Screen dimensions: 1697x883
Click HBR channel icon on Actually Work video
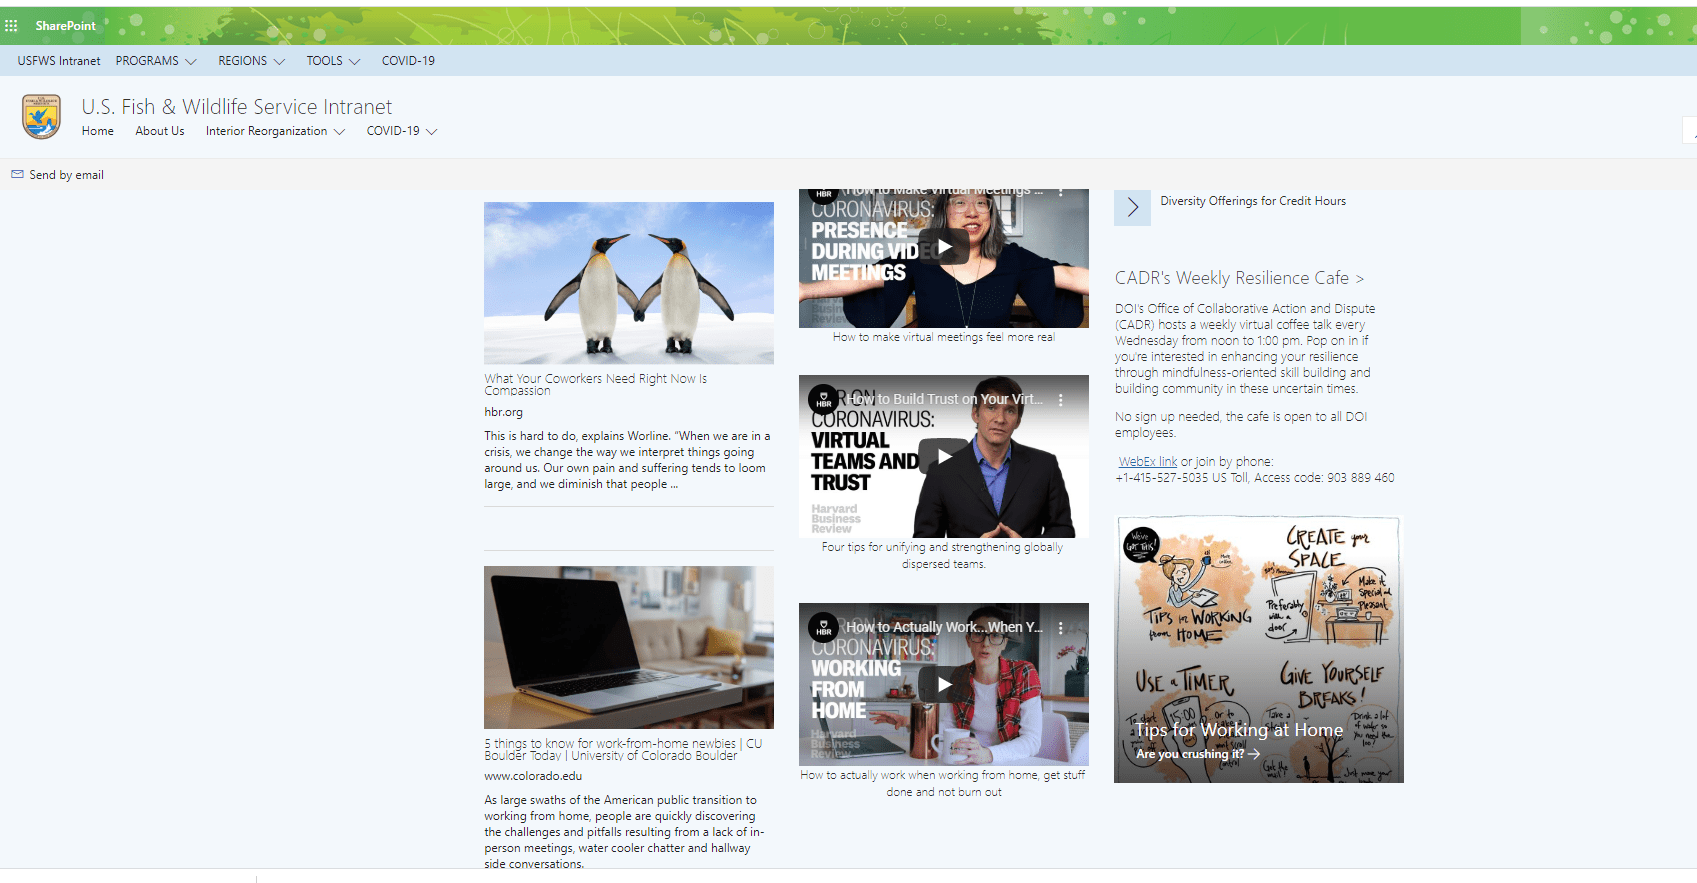[x=824, y=627]
